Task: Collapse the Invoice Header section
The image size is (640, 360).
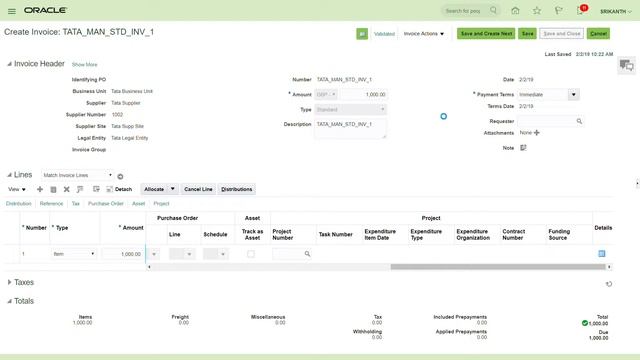Action: coord(9,64)
